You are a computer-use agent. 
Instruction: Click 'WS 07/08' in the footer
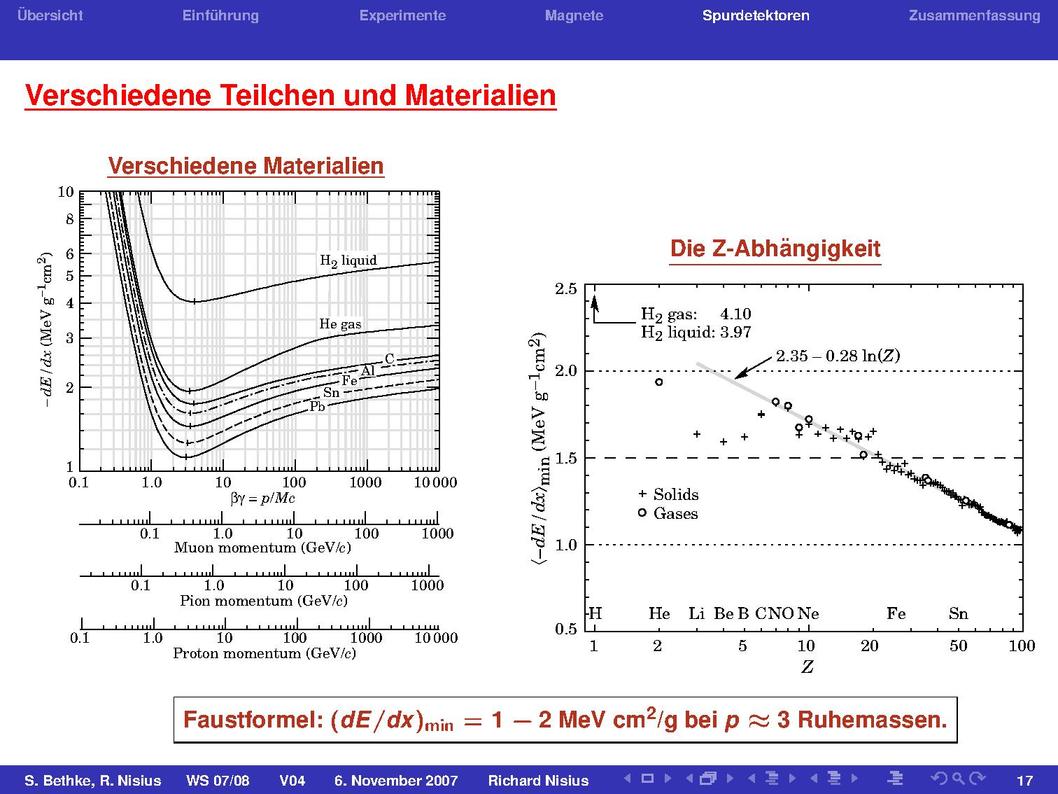[217, 781]
